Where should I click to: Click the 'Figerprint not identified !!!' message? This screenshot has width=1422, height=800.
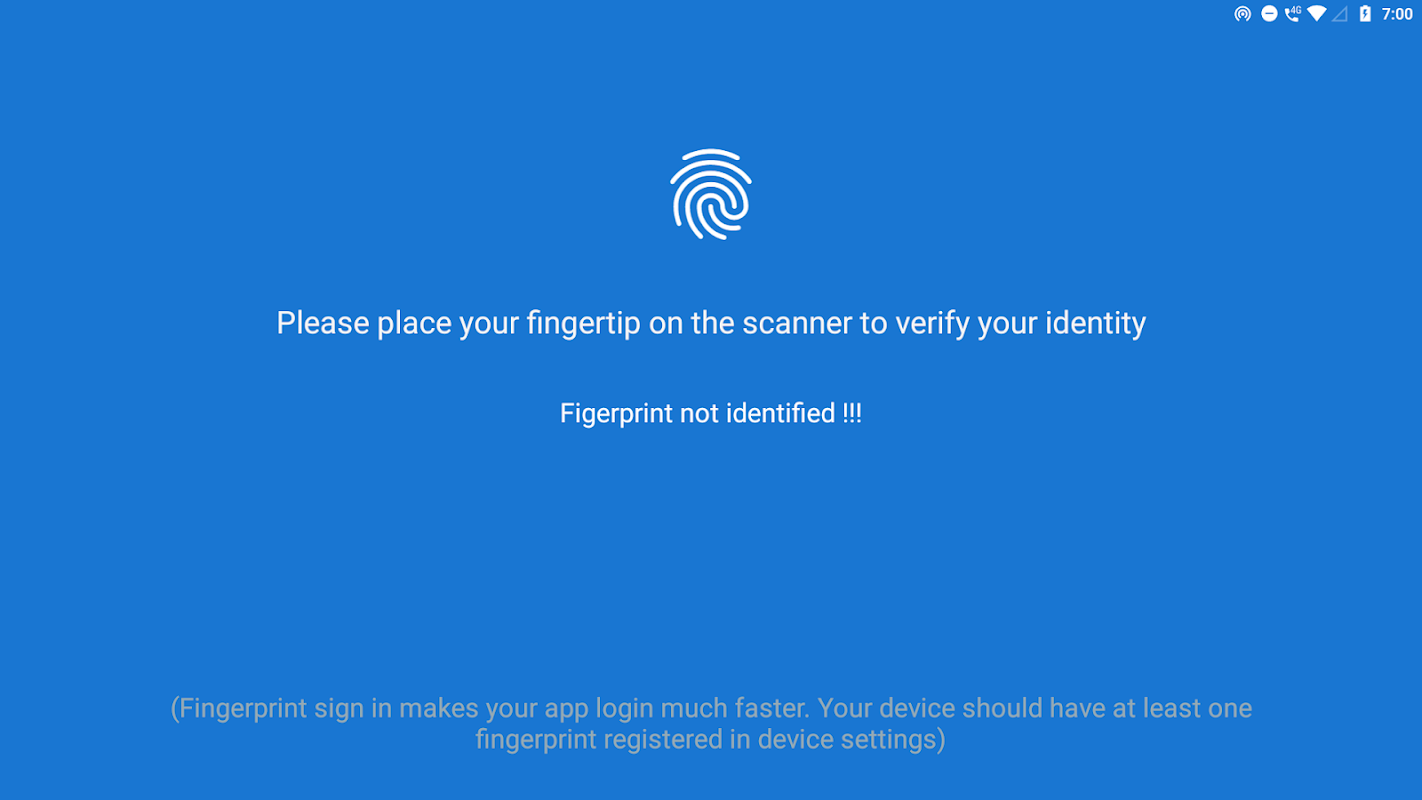point(710,413)
